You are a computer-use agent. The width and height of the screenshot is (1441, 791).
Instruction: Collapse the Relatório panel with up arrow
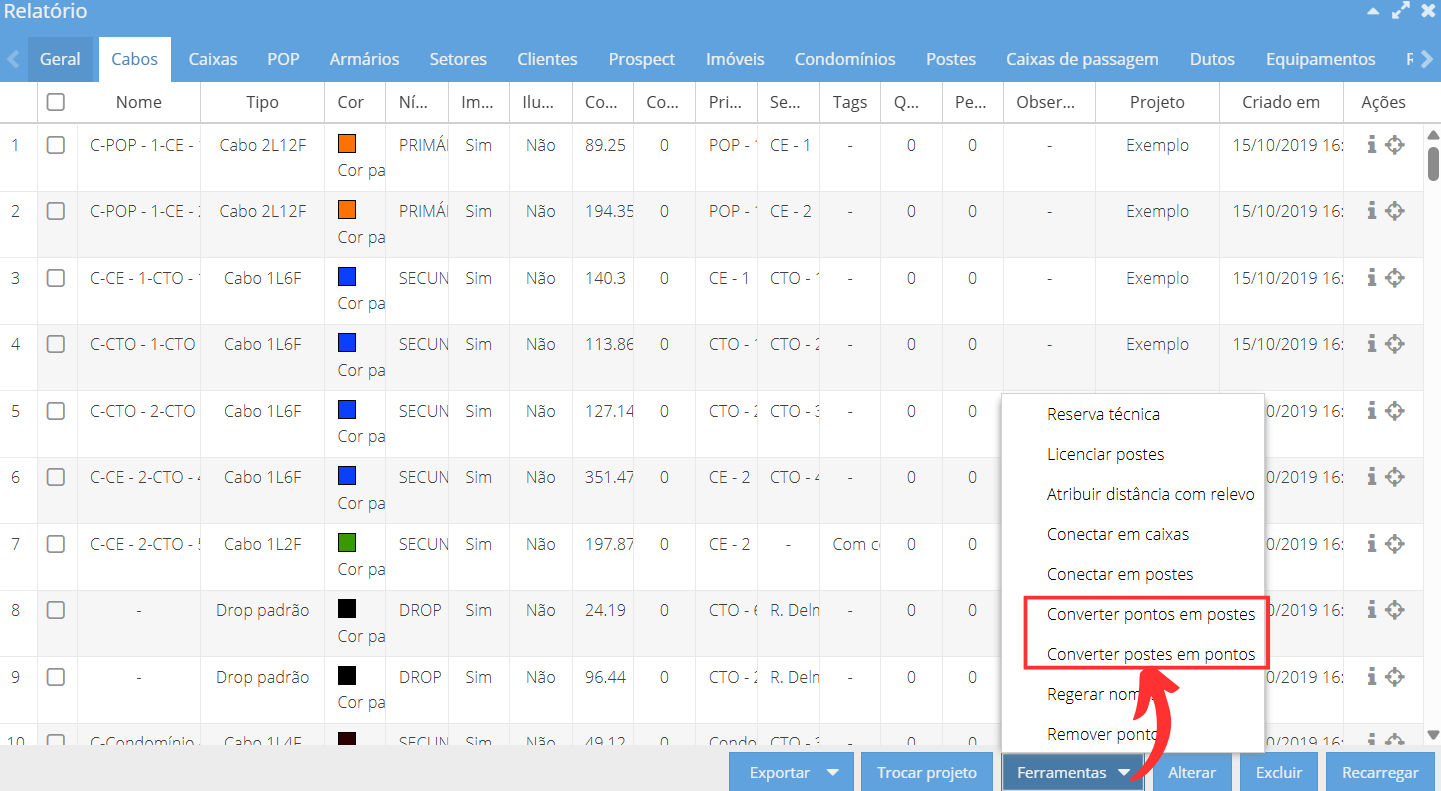pyautogui.click(x=1372, y=12)
